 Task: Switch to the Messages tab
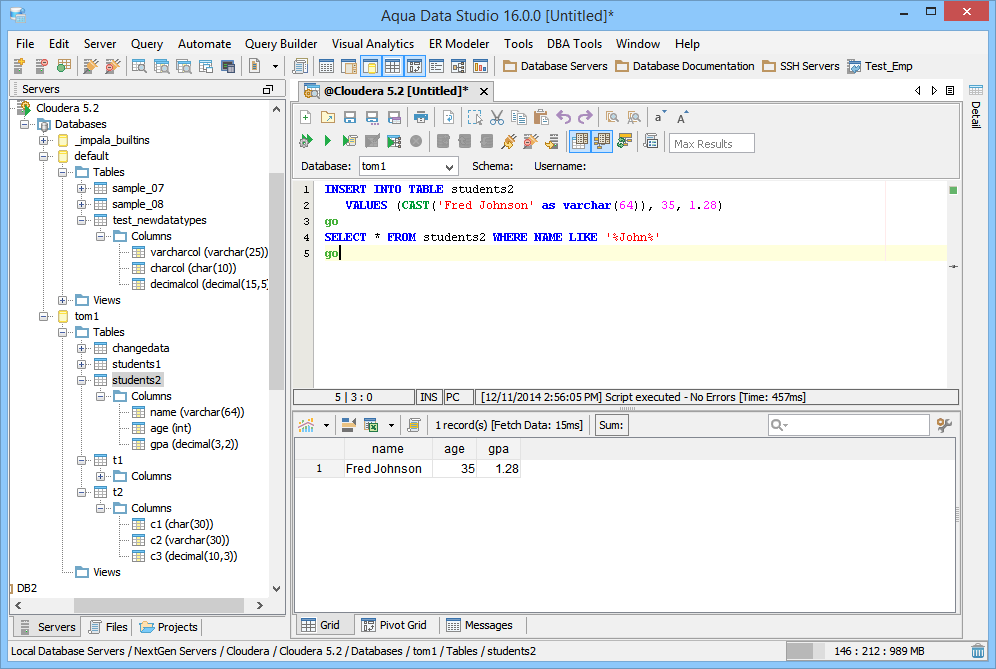click(x=479, y=625)
